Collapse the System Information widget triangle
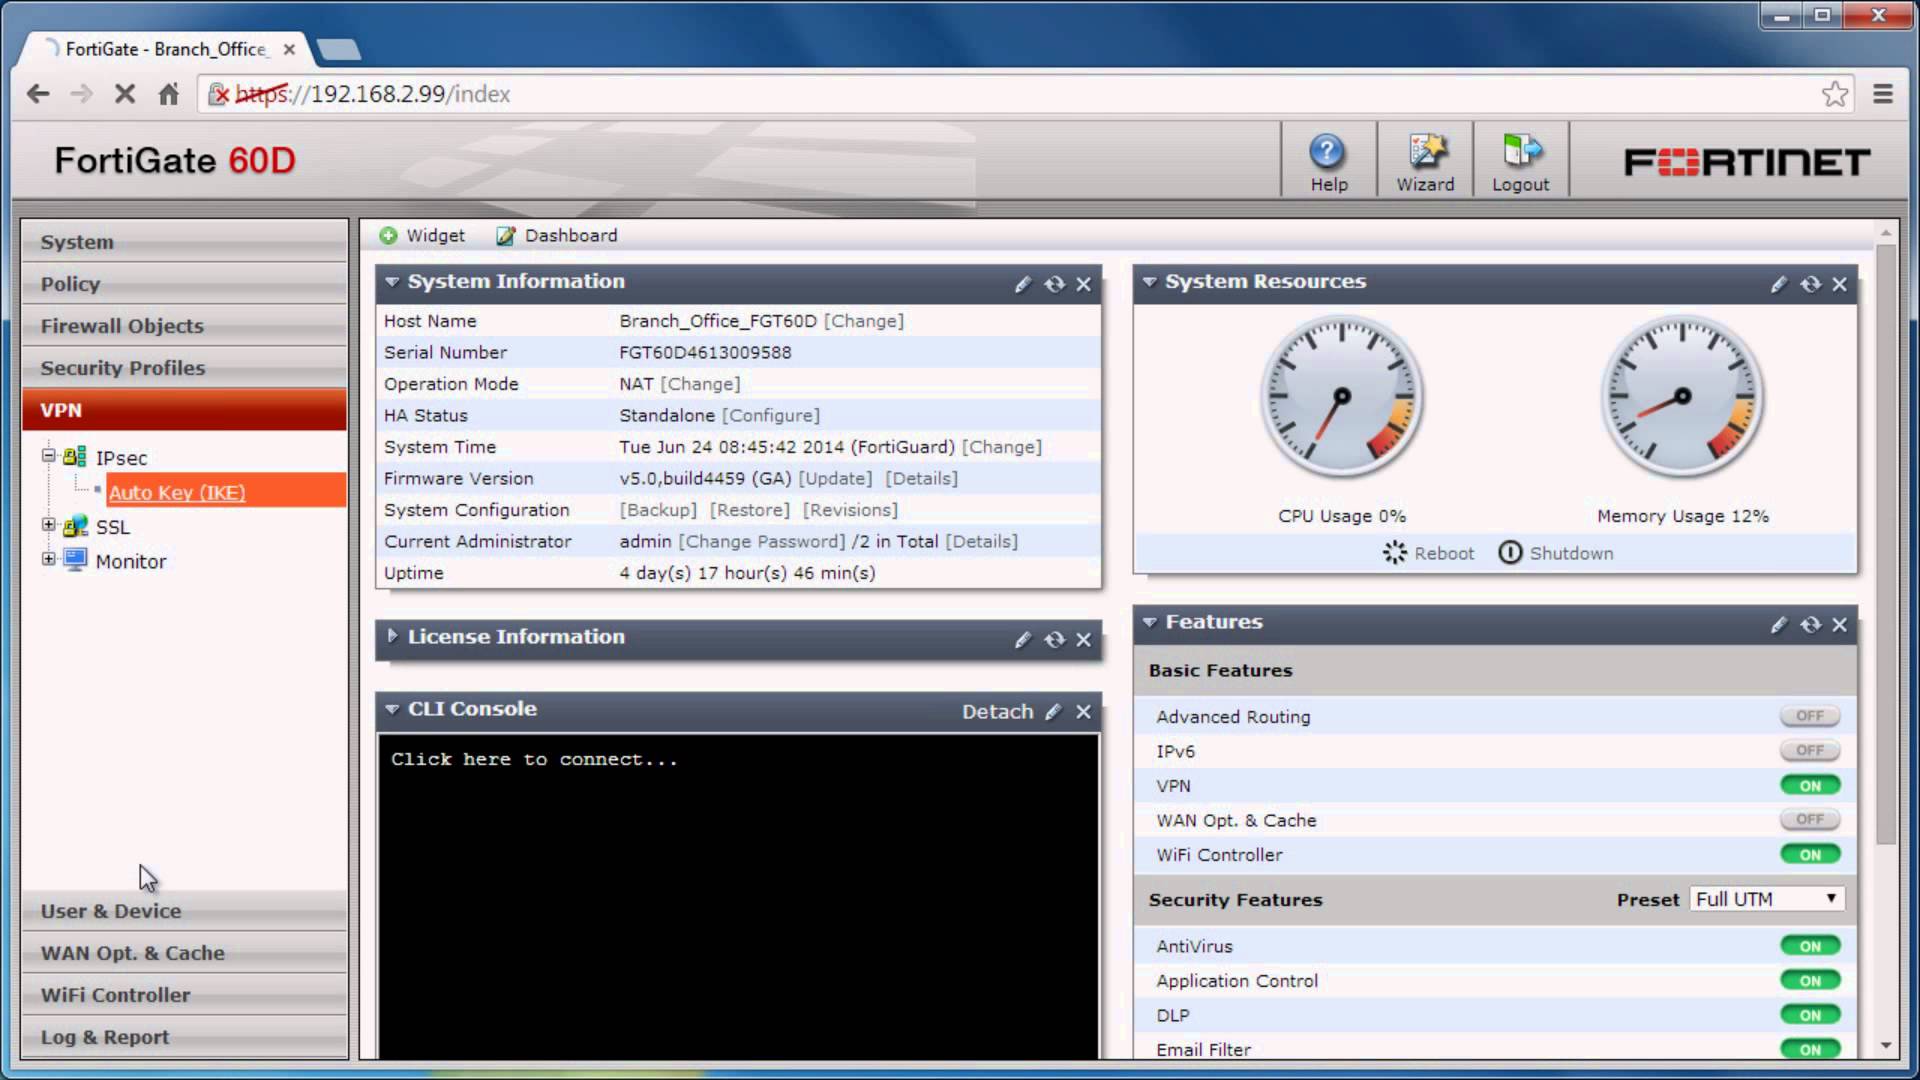Image resolution: width=1920 pixels, height=1080 pixels. [392, 282]
